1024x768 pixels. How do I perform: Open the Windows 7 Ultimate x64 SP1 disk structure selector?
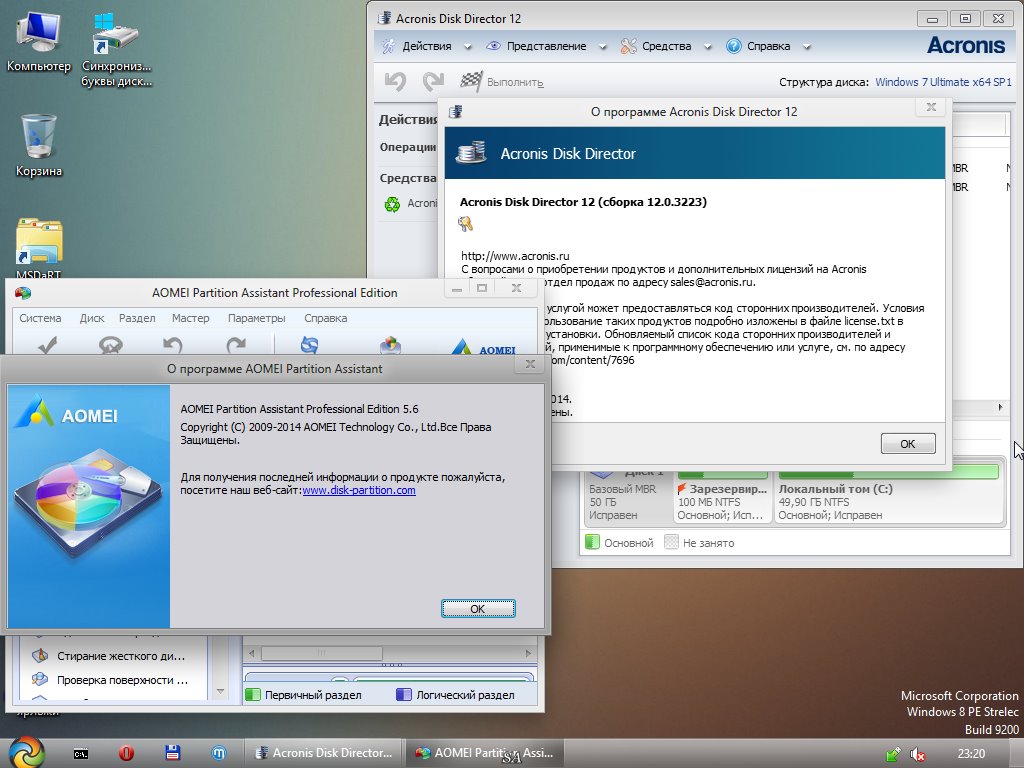point(943,82)
